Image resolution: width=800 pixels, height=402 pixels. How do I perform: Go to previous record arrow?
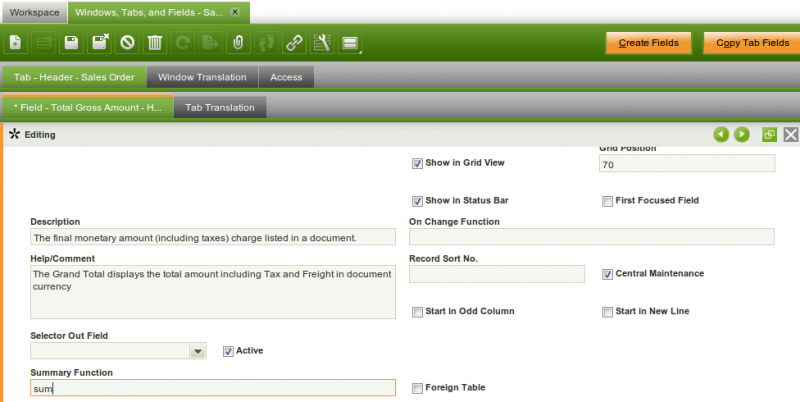pos(721,134)
